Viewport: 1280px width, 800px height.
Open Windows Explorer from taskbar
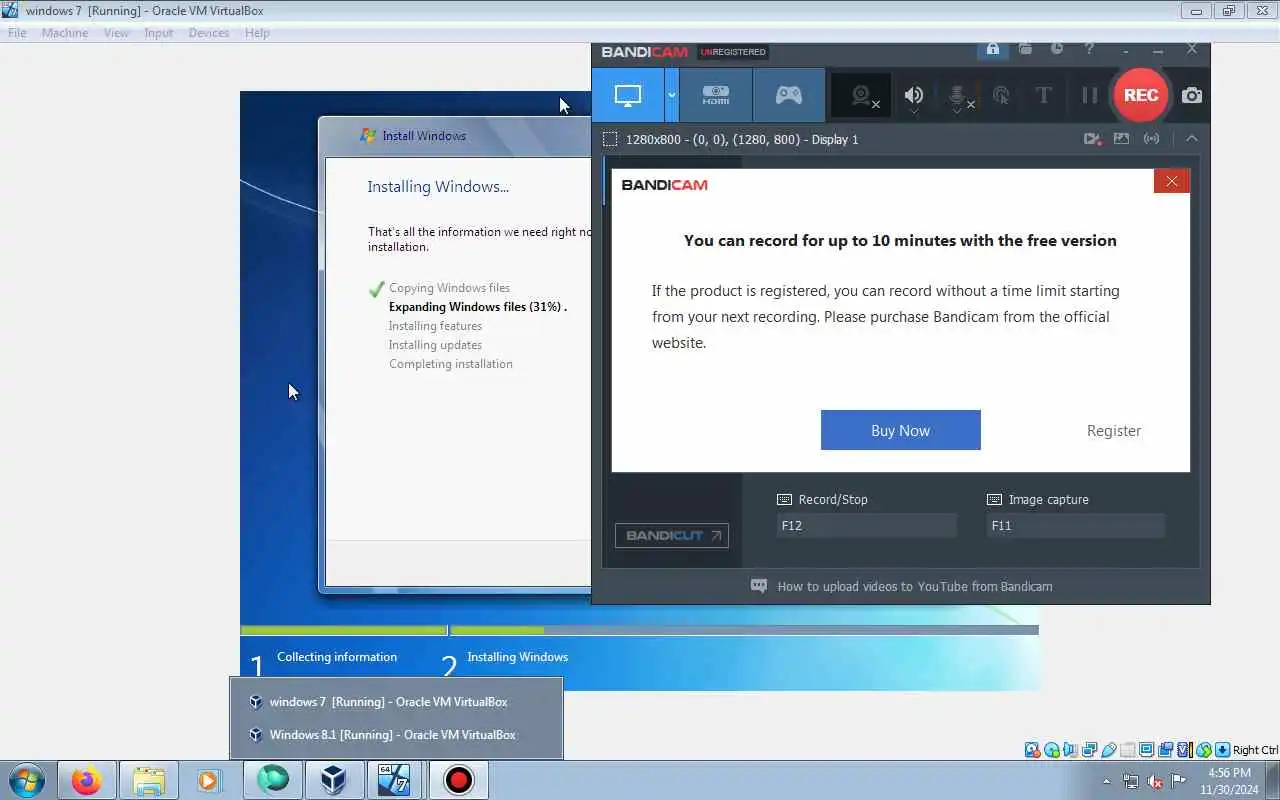[x=148, y=780]
